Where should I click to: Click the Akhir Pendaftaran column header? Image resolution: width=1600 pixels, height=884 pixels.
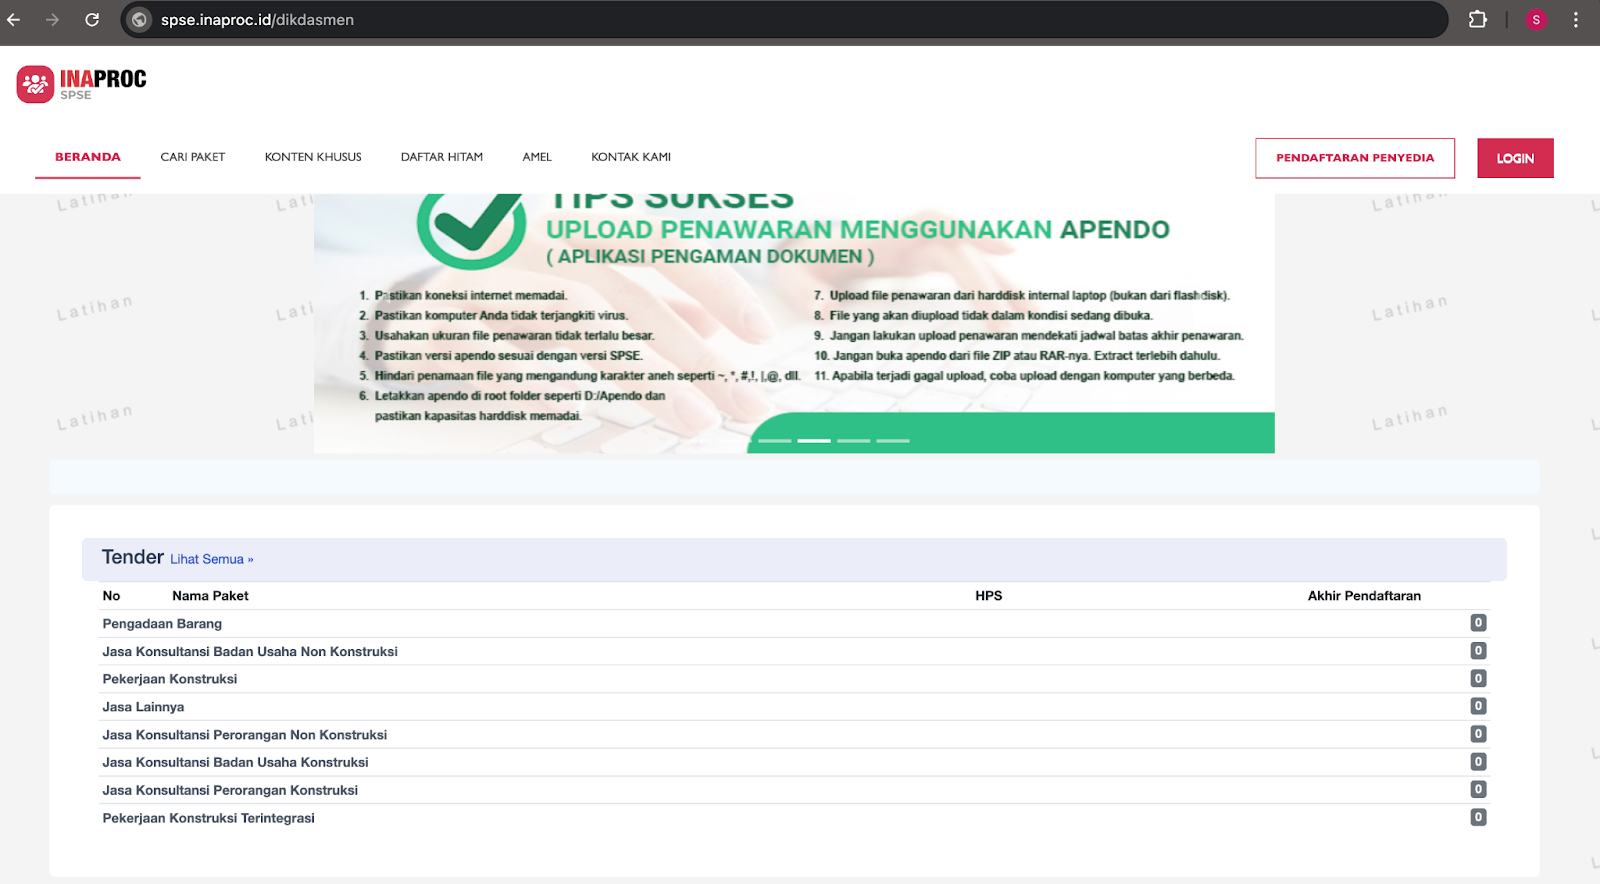pyautogui.click(x=1364, y=595)
